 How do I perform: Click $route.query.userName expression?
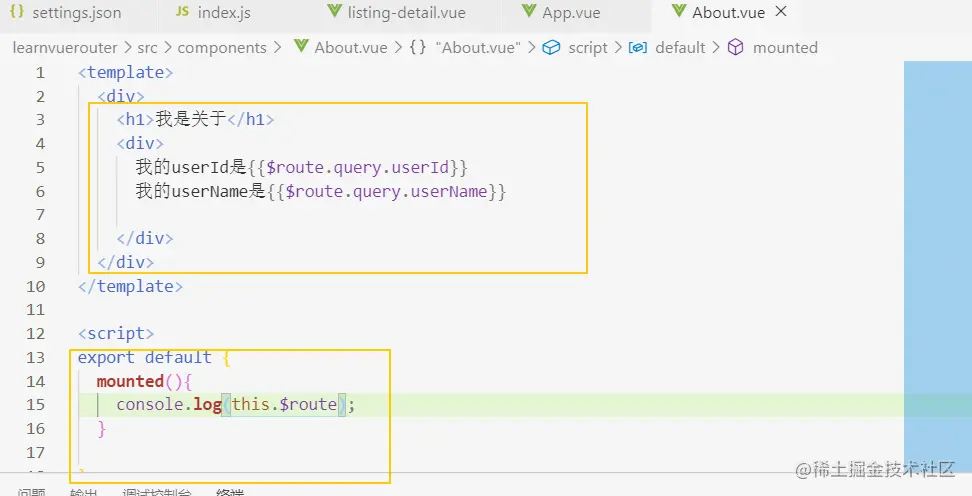click(386, 192)
